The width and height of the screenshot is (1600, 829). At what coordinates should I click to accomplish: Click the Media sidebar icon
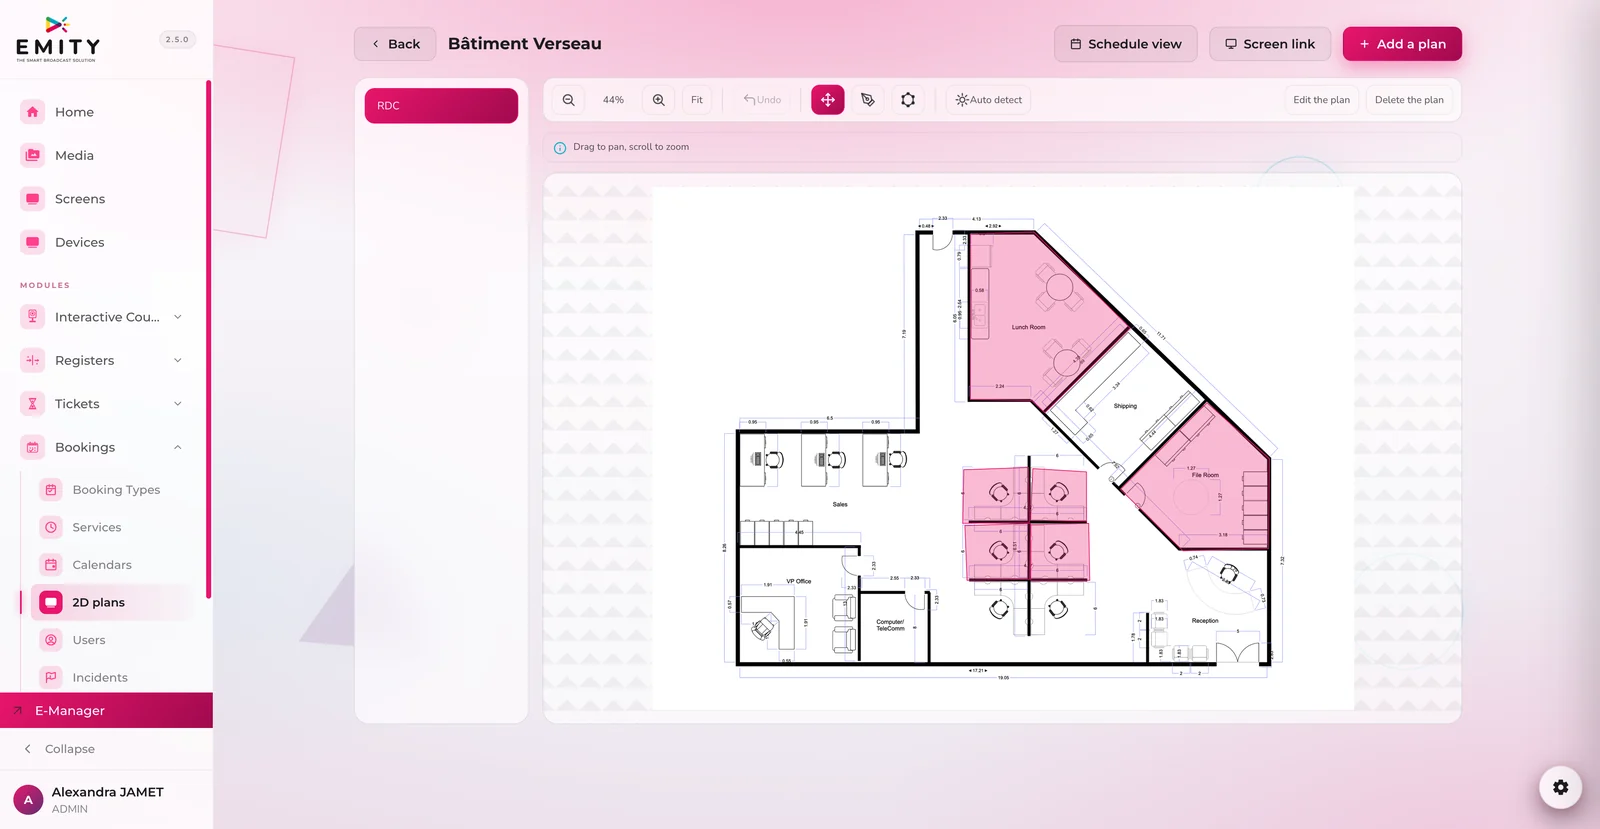pos(33,155)
